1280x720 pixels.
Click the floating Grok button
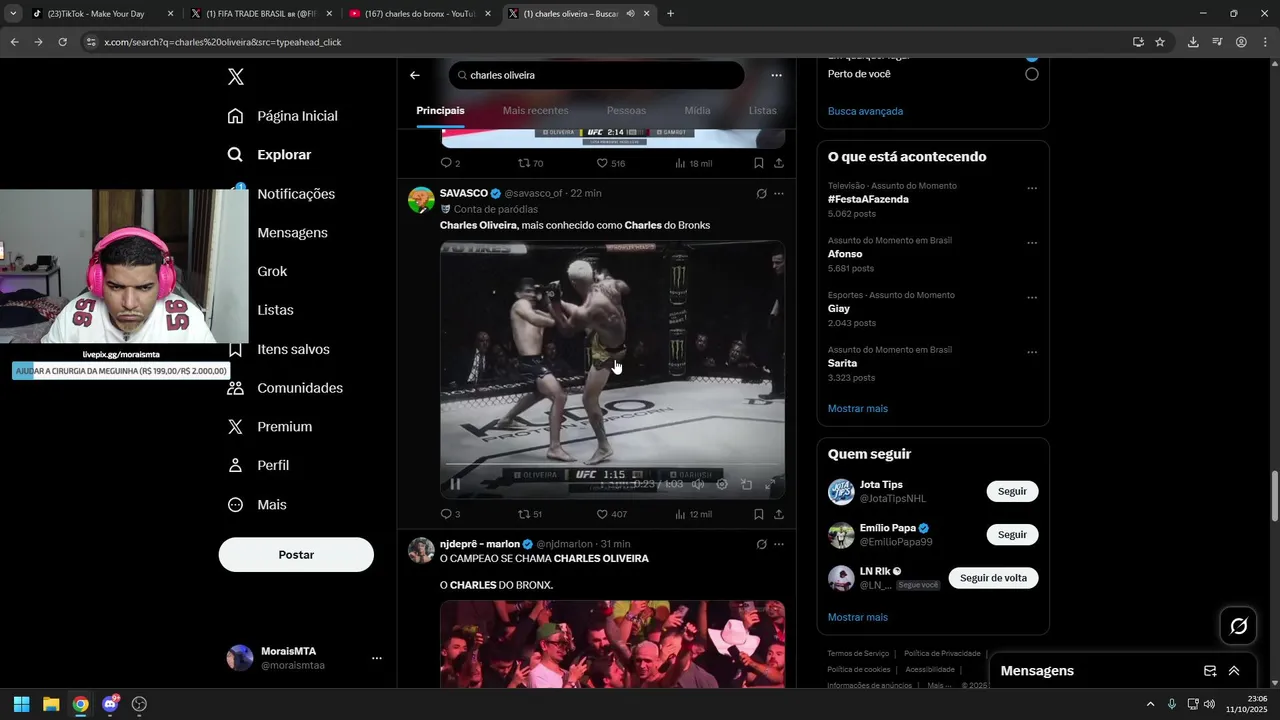click(x=1238, y=627)
